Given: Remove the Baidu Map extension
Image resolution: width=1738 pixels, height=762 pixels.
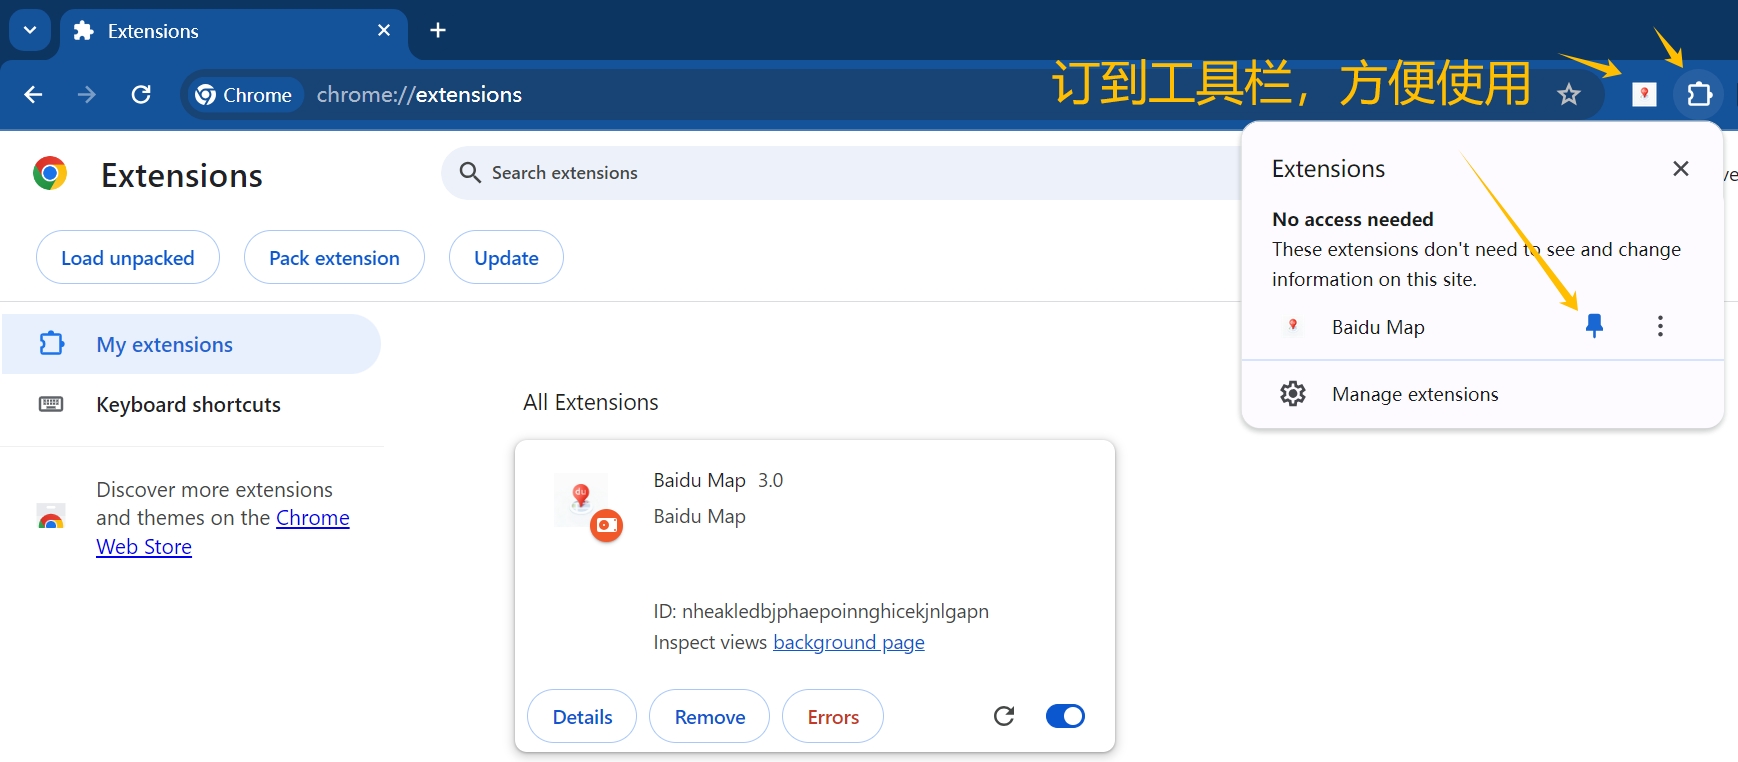Looking at the screenshot, I should [710, 717].
